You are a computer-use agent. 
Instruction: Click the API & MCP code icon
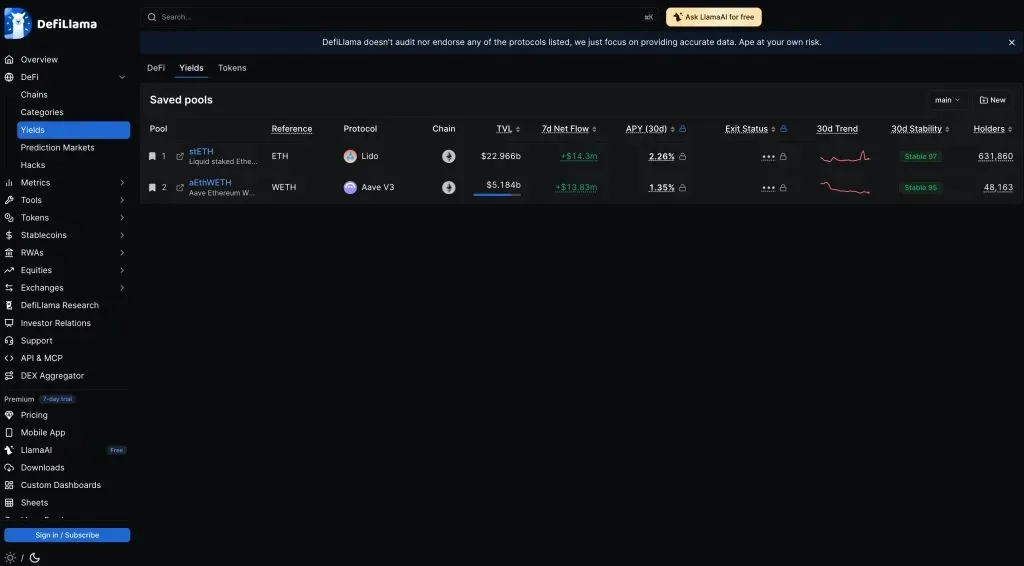coord(9,358)
